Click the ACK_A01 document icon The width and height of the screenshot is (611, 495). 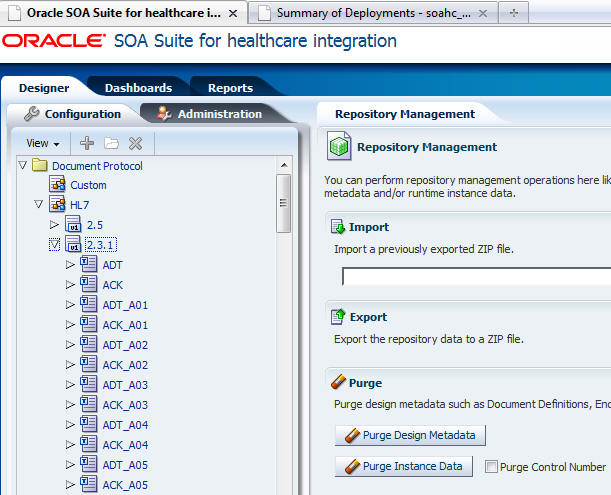pos(89,324)
